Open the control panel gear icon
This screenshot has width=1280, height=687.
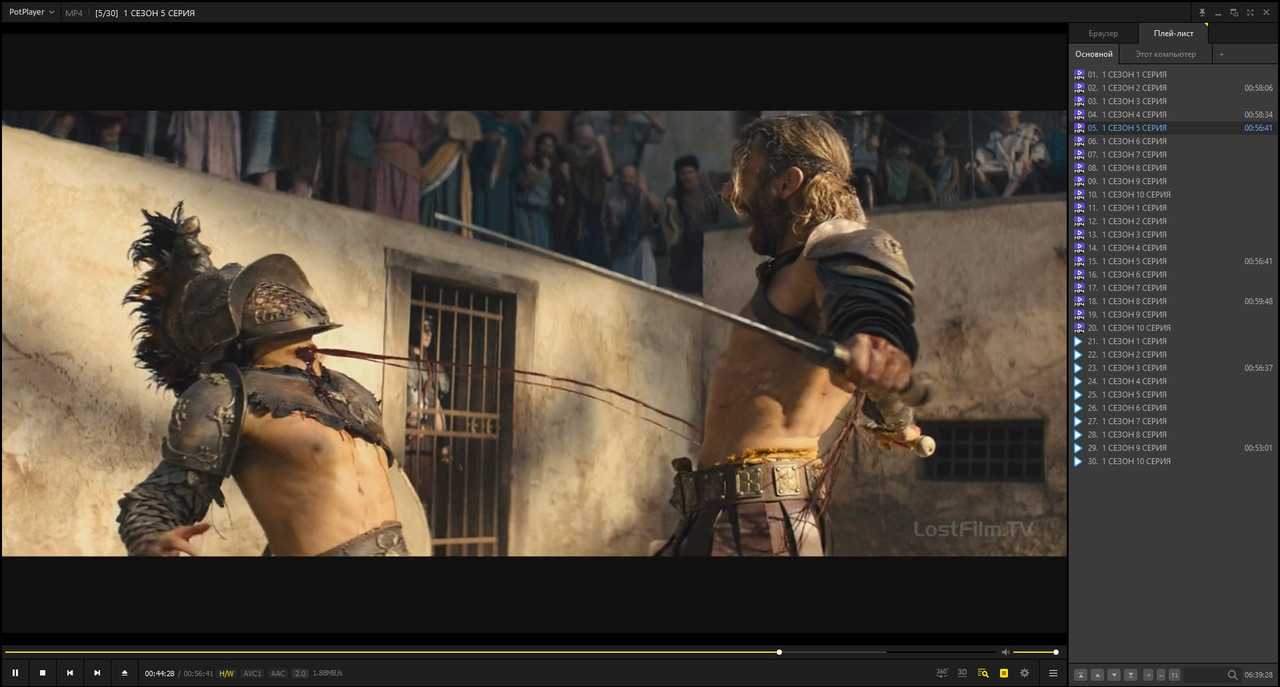pyautogui.click(x=1024, y=673)
